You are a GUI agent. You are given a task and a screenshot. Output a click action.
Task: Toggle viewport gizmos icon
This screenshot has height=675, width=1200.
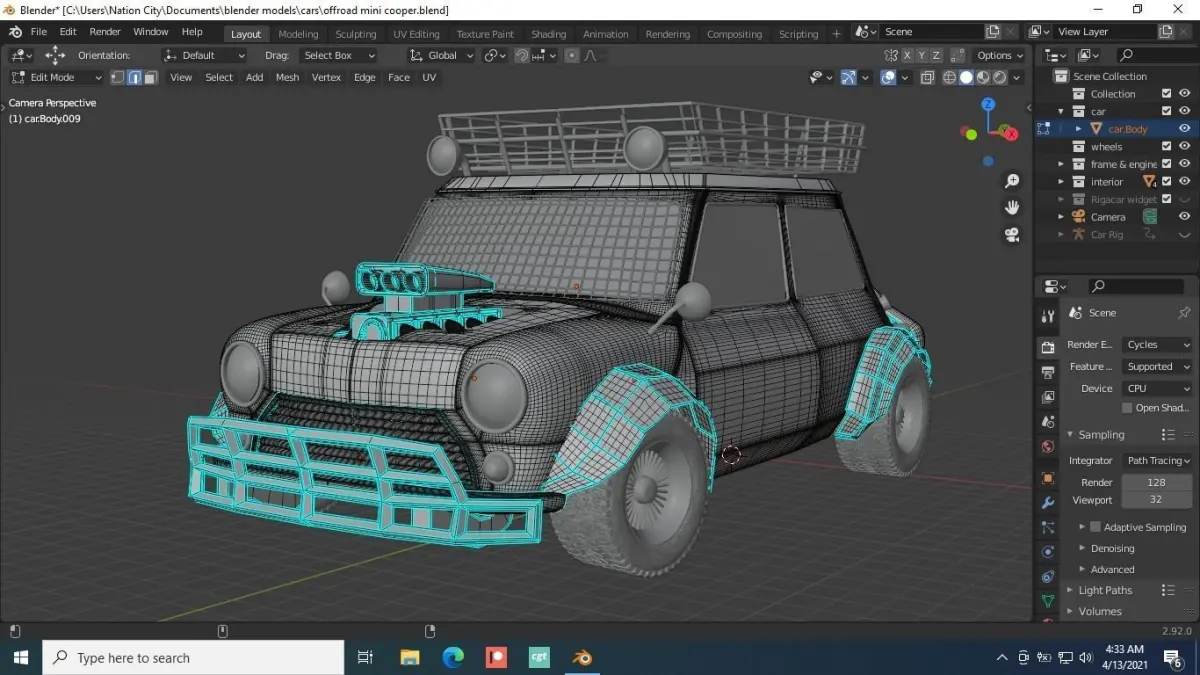click(x=848, y=77)
